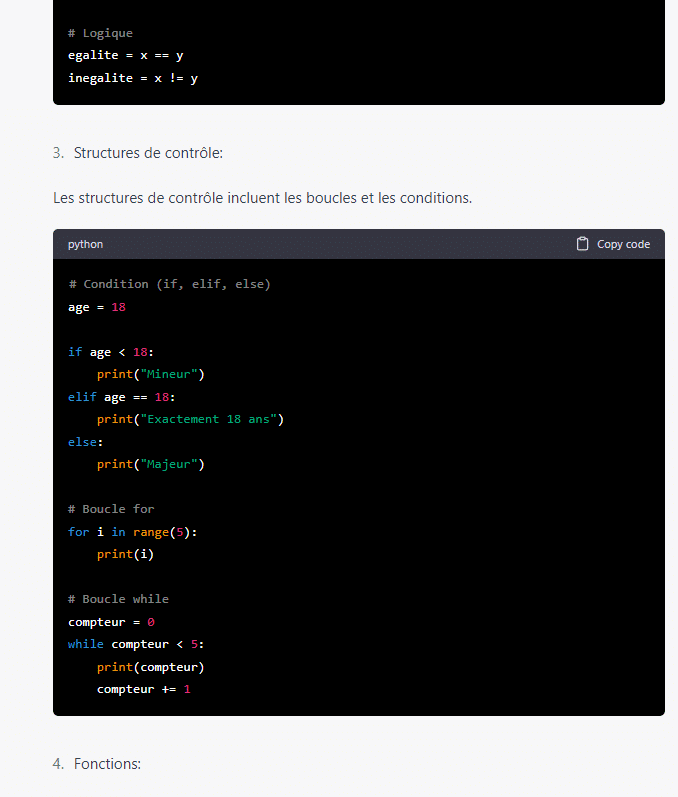Select the heading 'Structures de contrôle:'

[x=148, y=153]
